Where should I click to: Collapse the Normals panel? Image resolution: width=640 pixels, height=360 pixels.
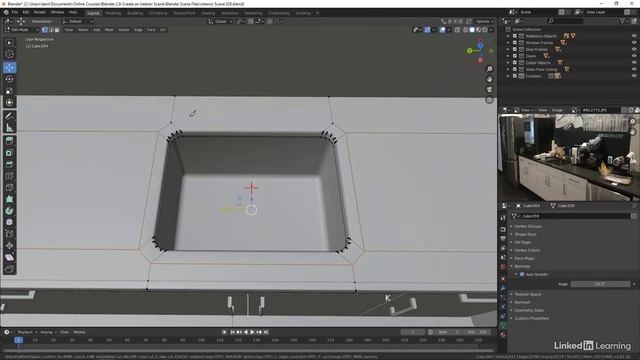[x=522, y=266]
